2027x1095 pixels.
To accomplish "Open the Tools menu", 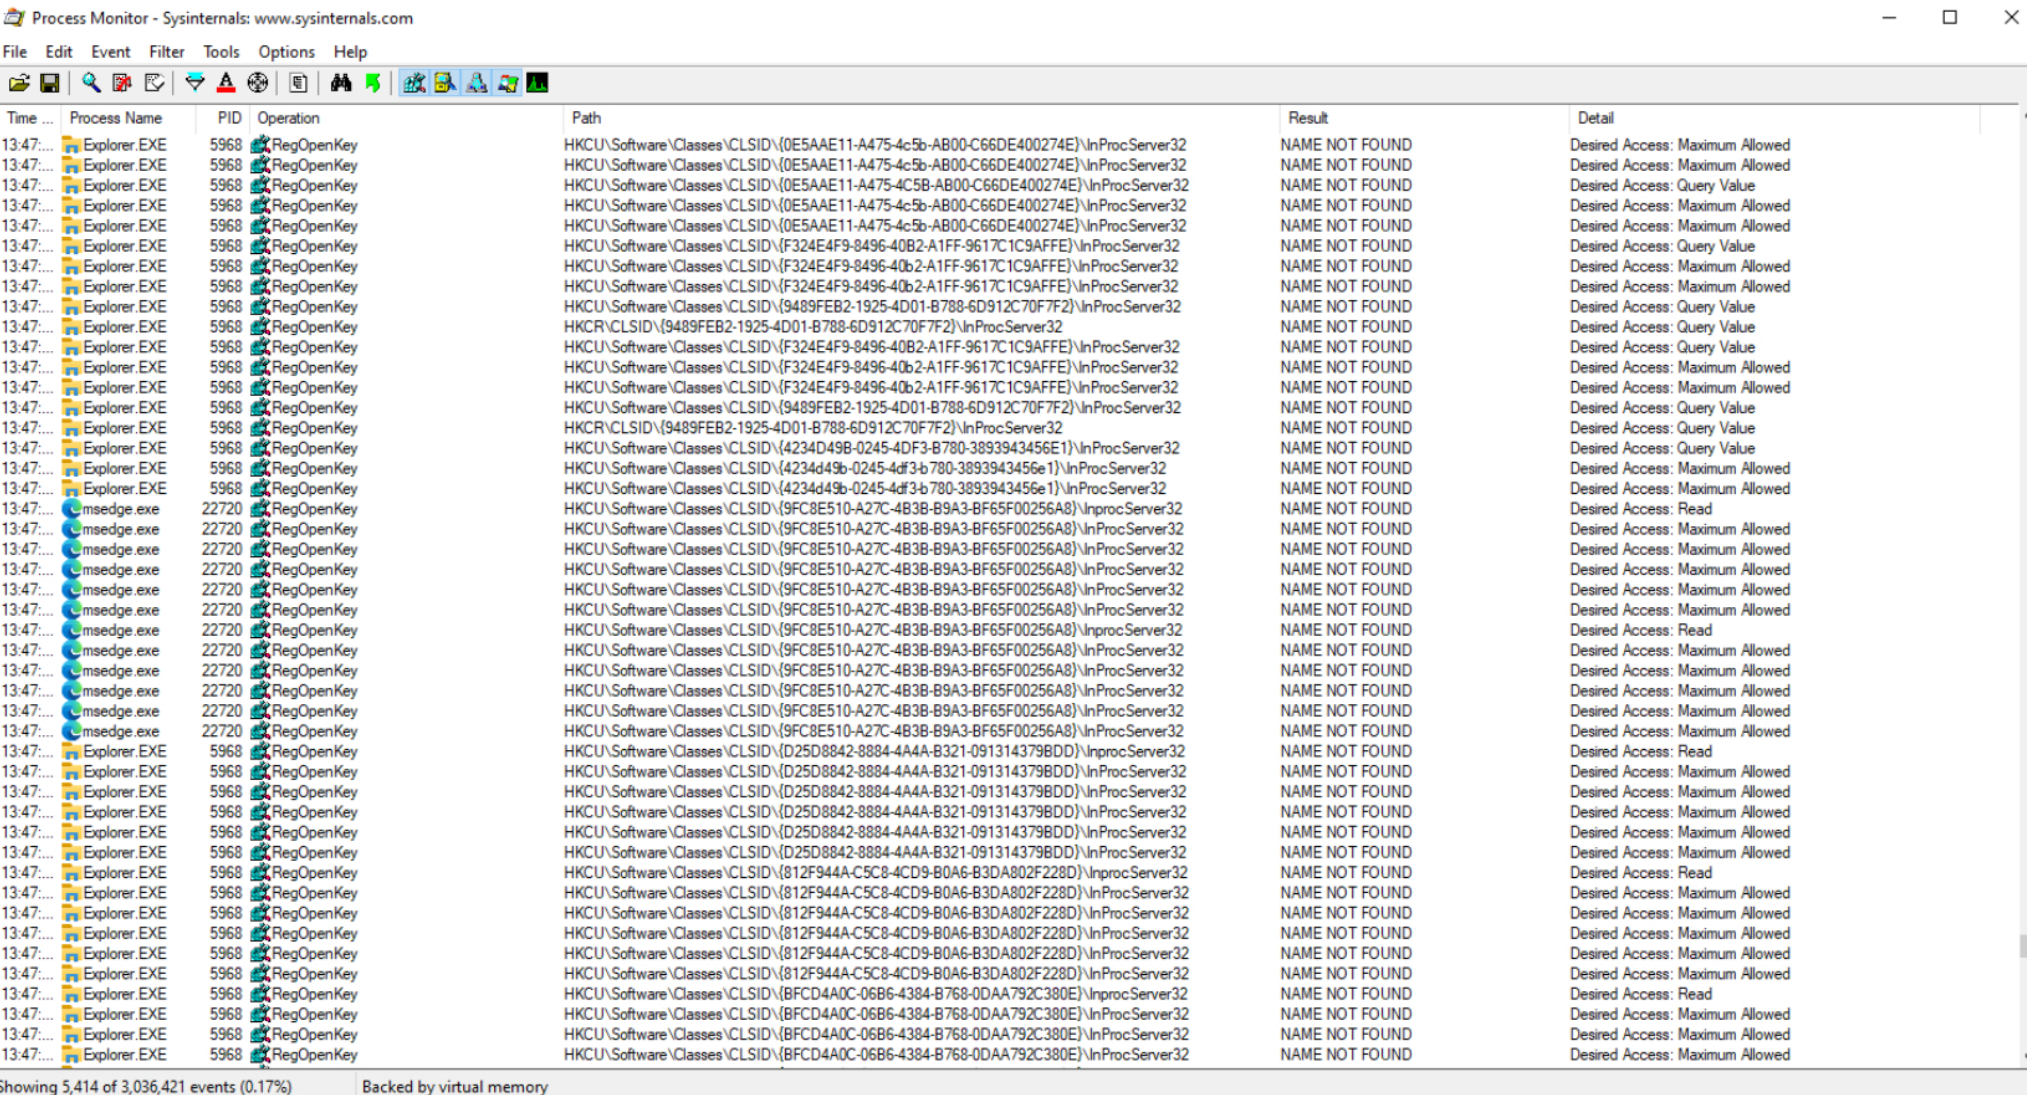I will point(220,51).
